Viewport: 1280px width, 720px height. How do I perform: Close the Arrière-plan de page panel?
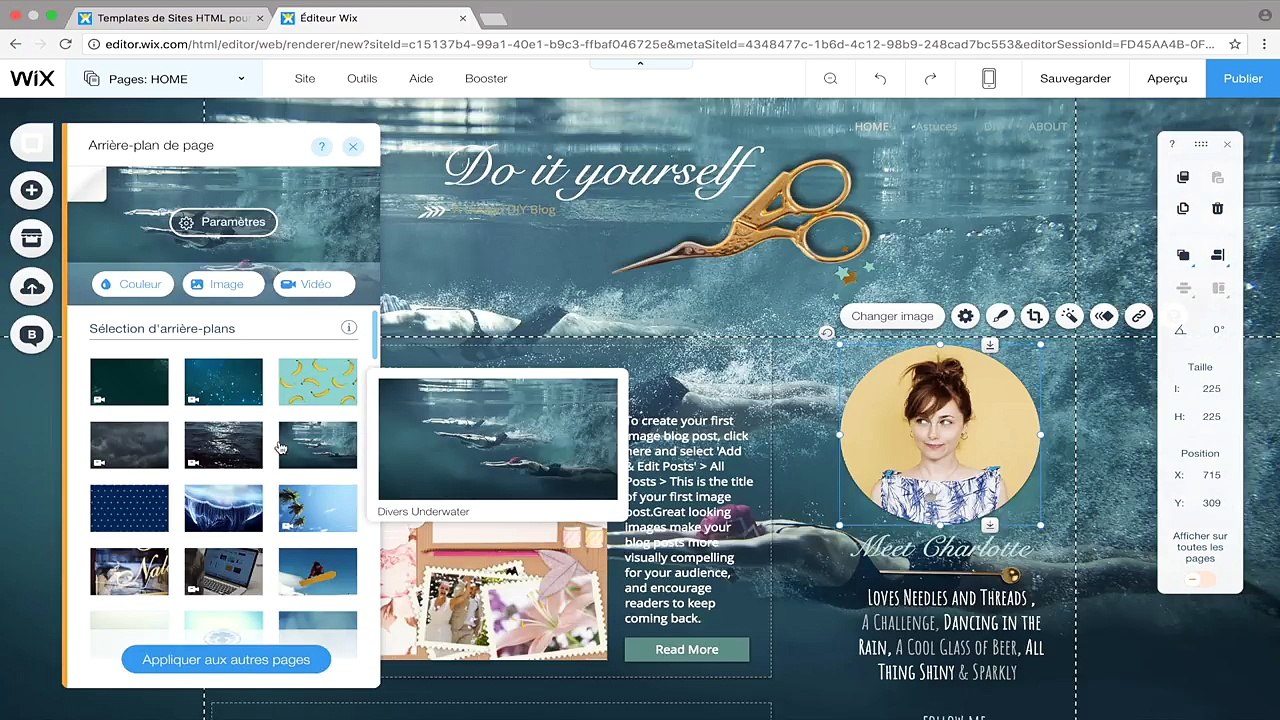pyautogui.click(x=352, y=146)
